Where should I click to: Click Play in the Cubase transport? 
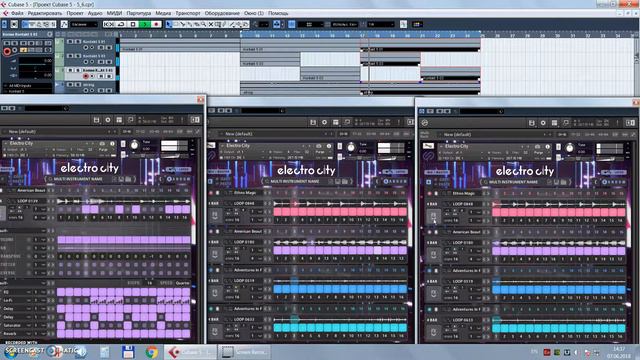(144, 24)
